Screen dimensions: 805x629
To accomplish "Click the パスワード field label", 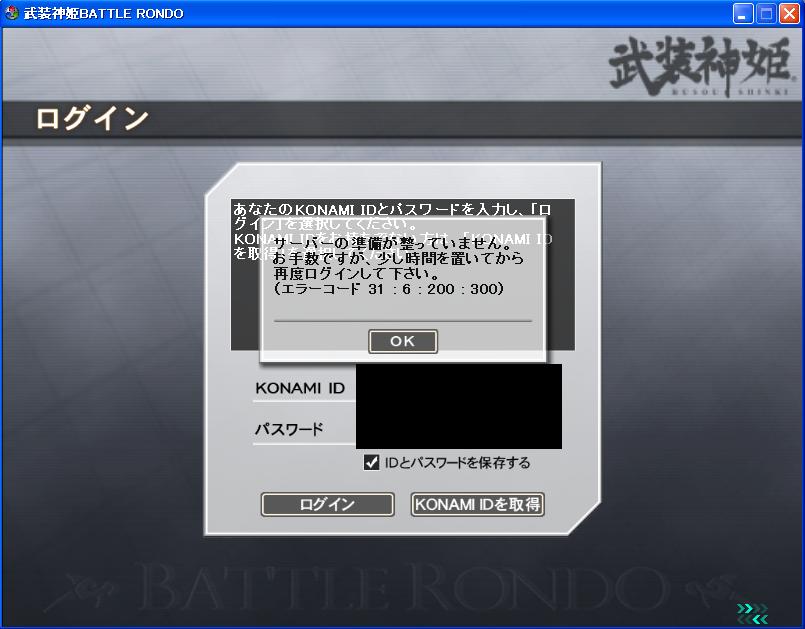I will (289, 429).
